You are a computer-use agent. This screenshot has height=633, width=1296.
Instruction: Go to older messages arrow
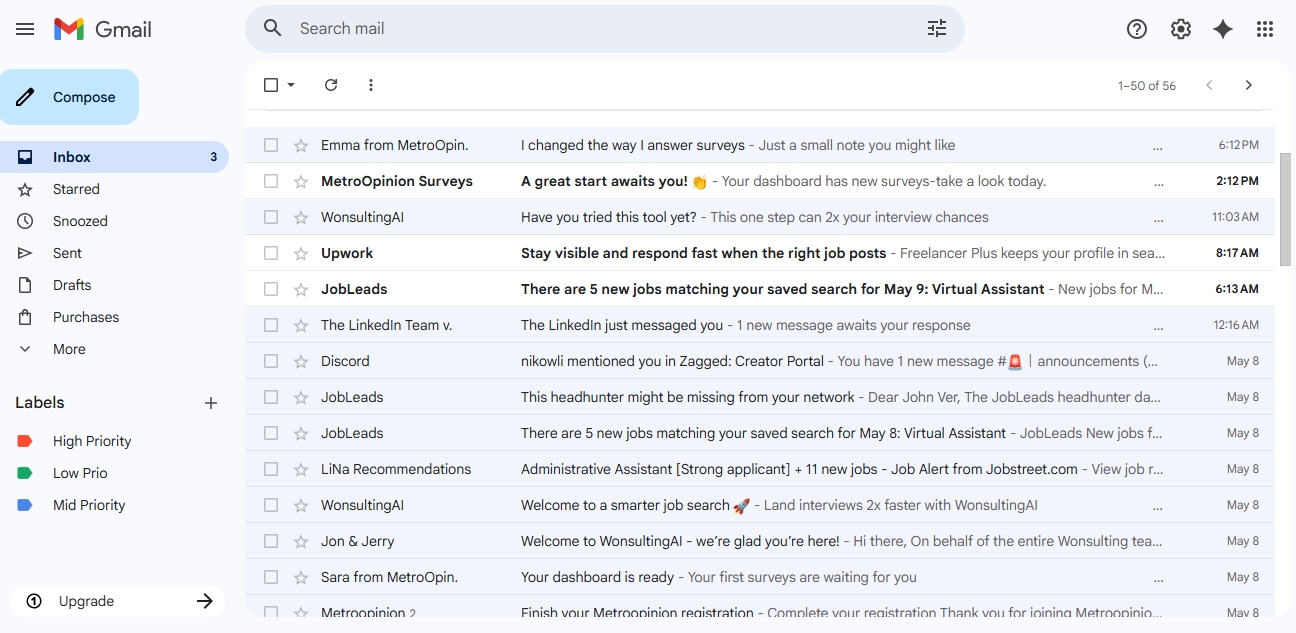[1248, 85]
